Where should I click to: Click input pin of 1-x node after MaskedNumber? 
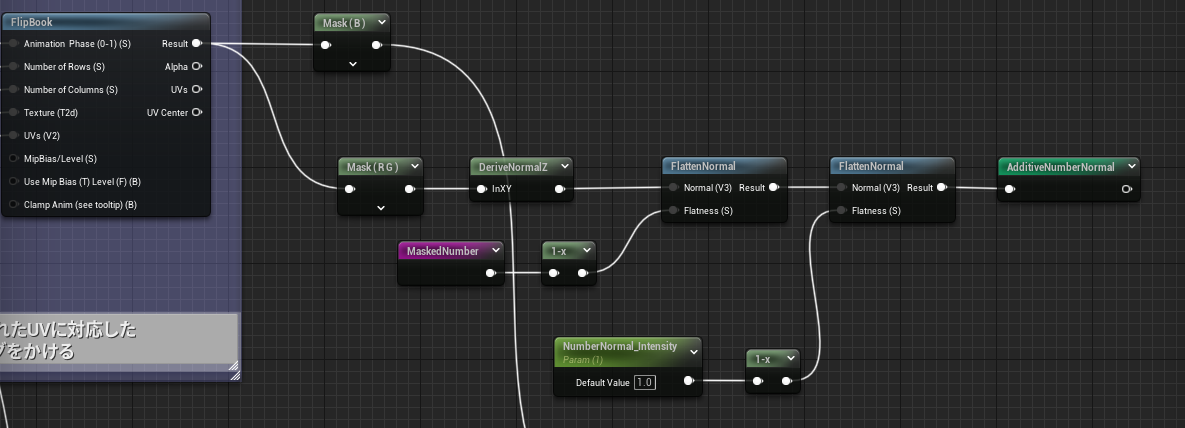[x=554, y=273]
